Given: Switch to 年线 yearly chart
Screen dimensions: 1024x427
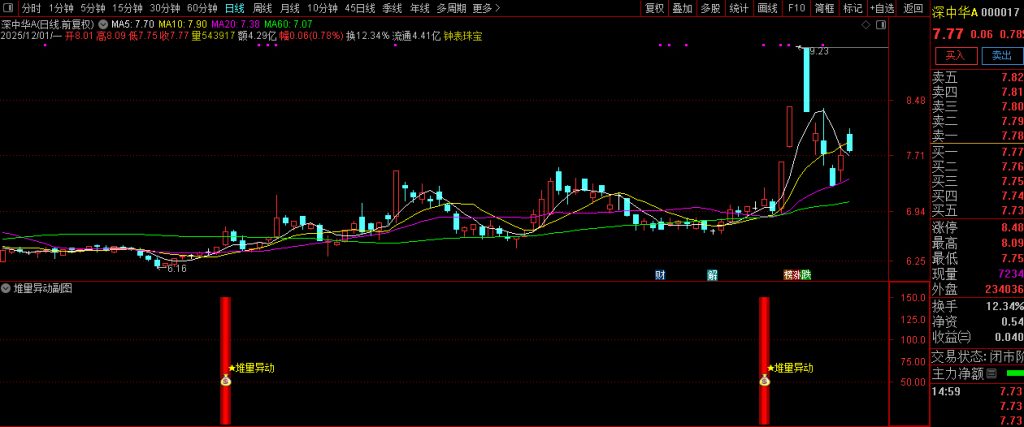Looking at the screenshot, I should click(x=420, y=8).
